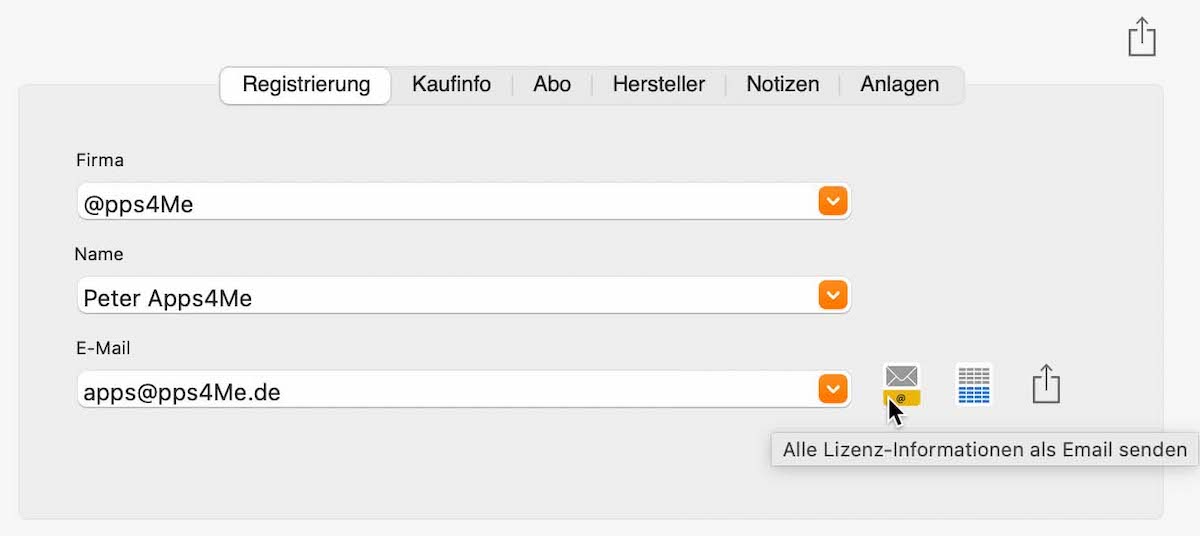This screenshot has height=536, width=1200.
Task: Send all license info via the email icon
Action: [x=901, y=385]
